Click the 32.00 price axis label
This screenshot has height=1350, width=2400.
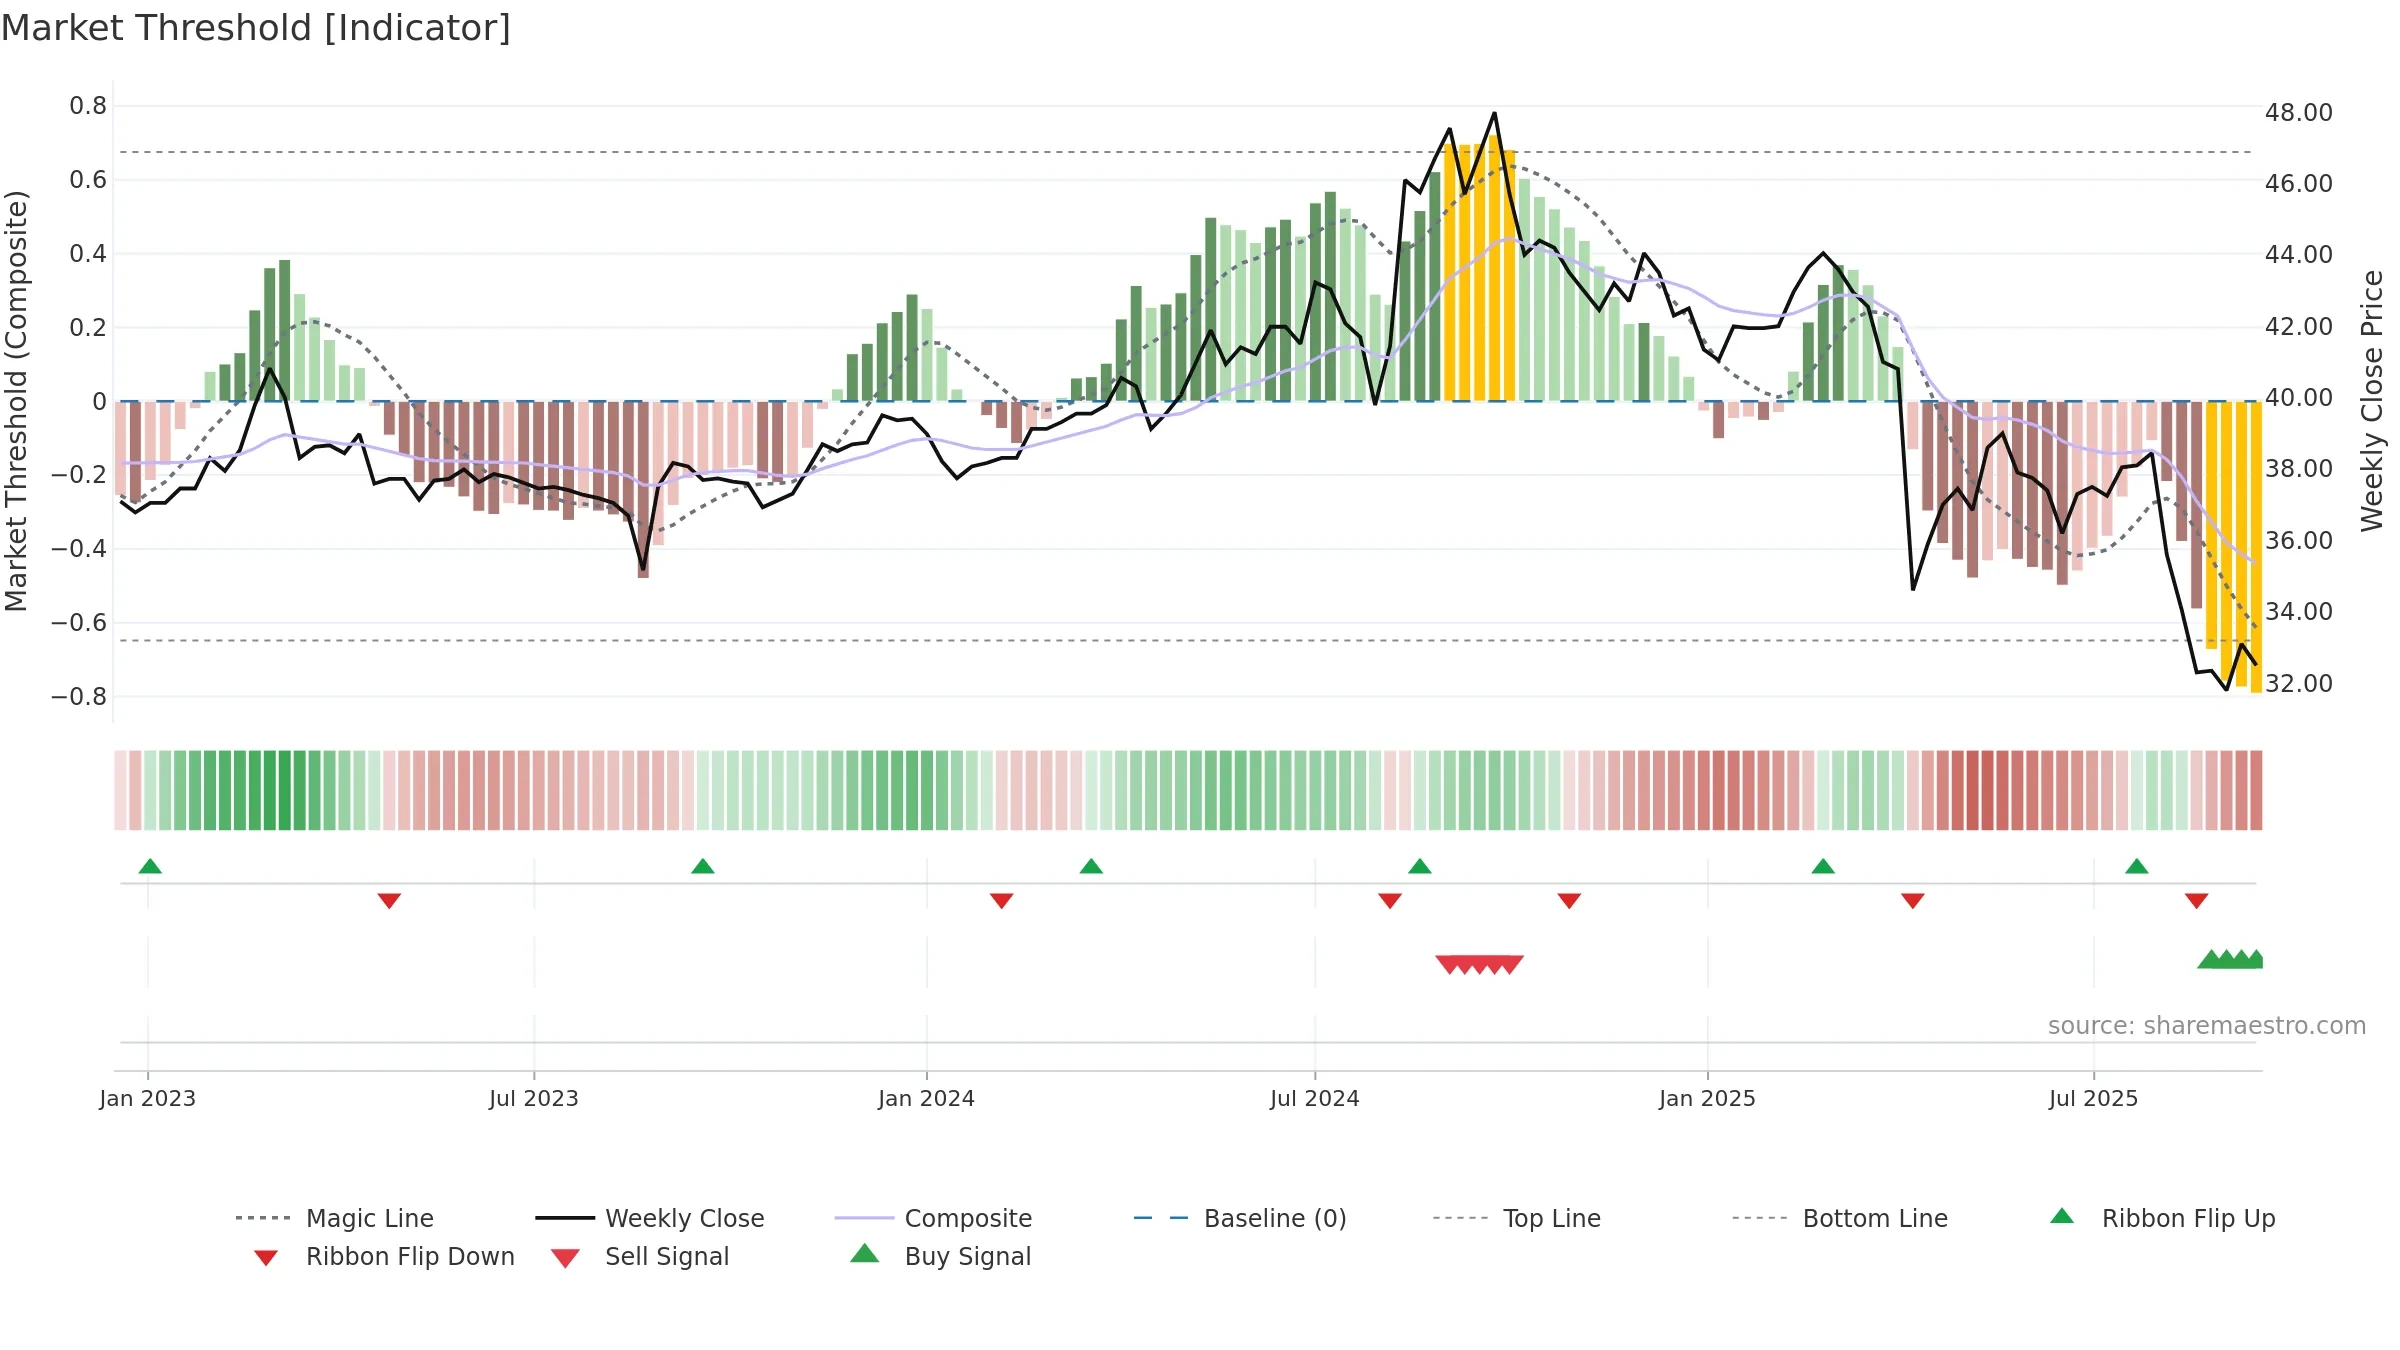pyautogui.click(x=2299, y=684)
